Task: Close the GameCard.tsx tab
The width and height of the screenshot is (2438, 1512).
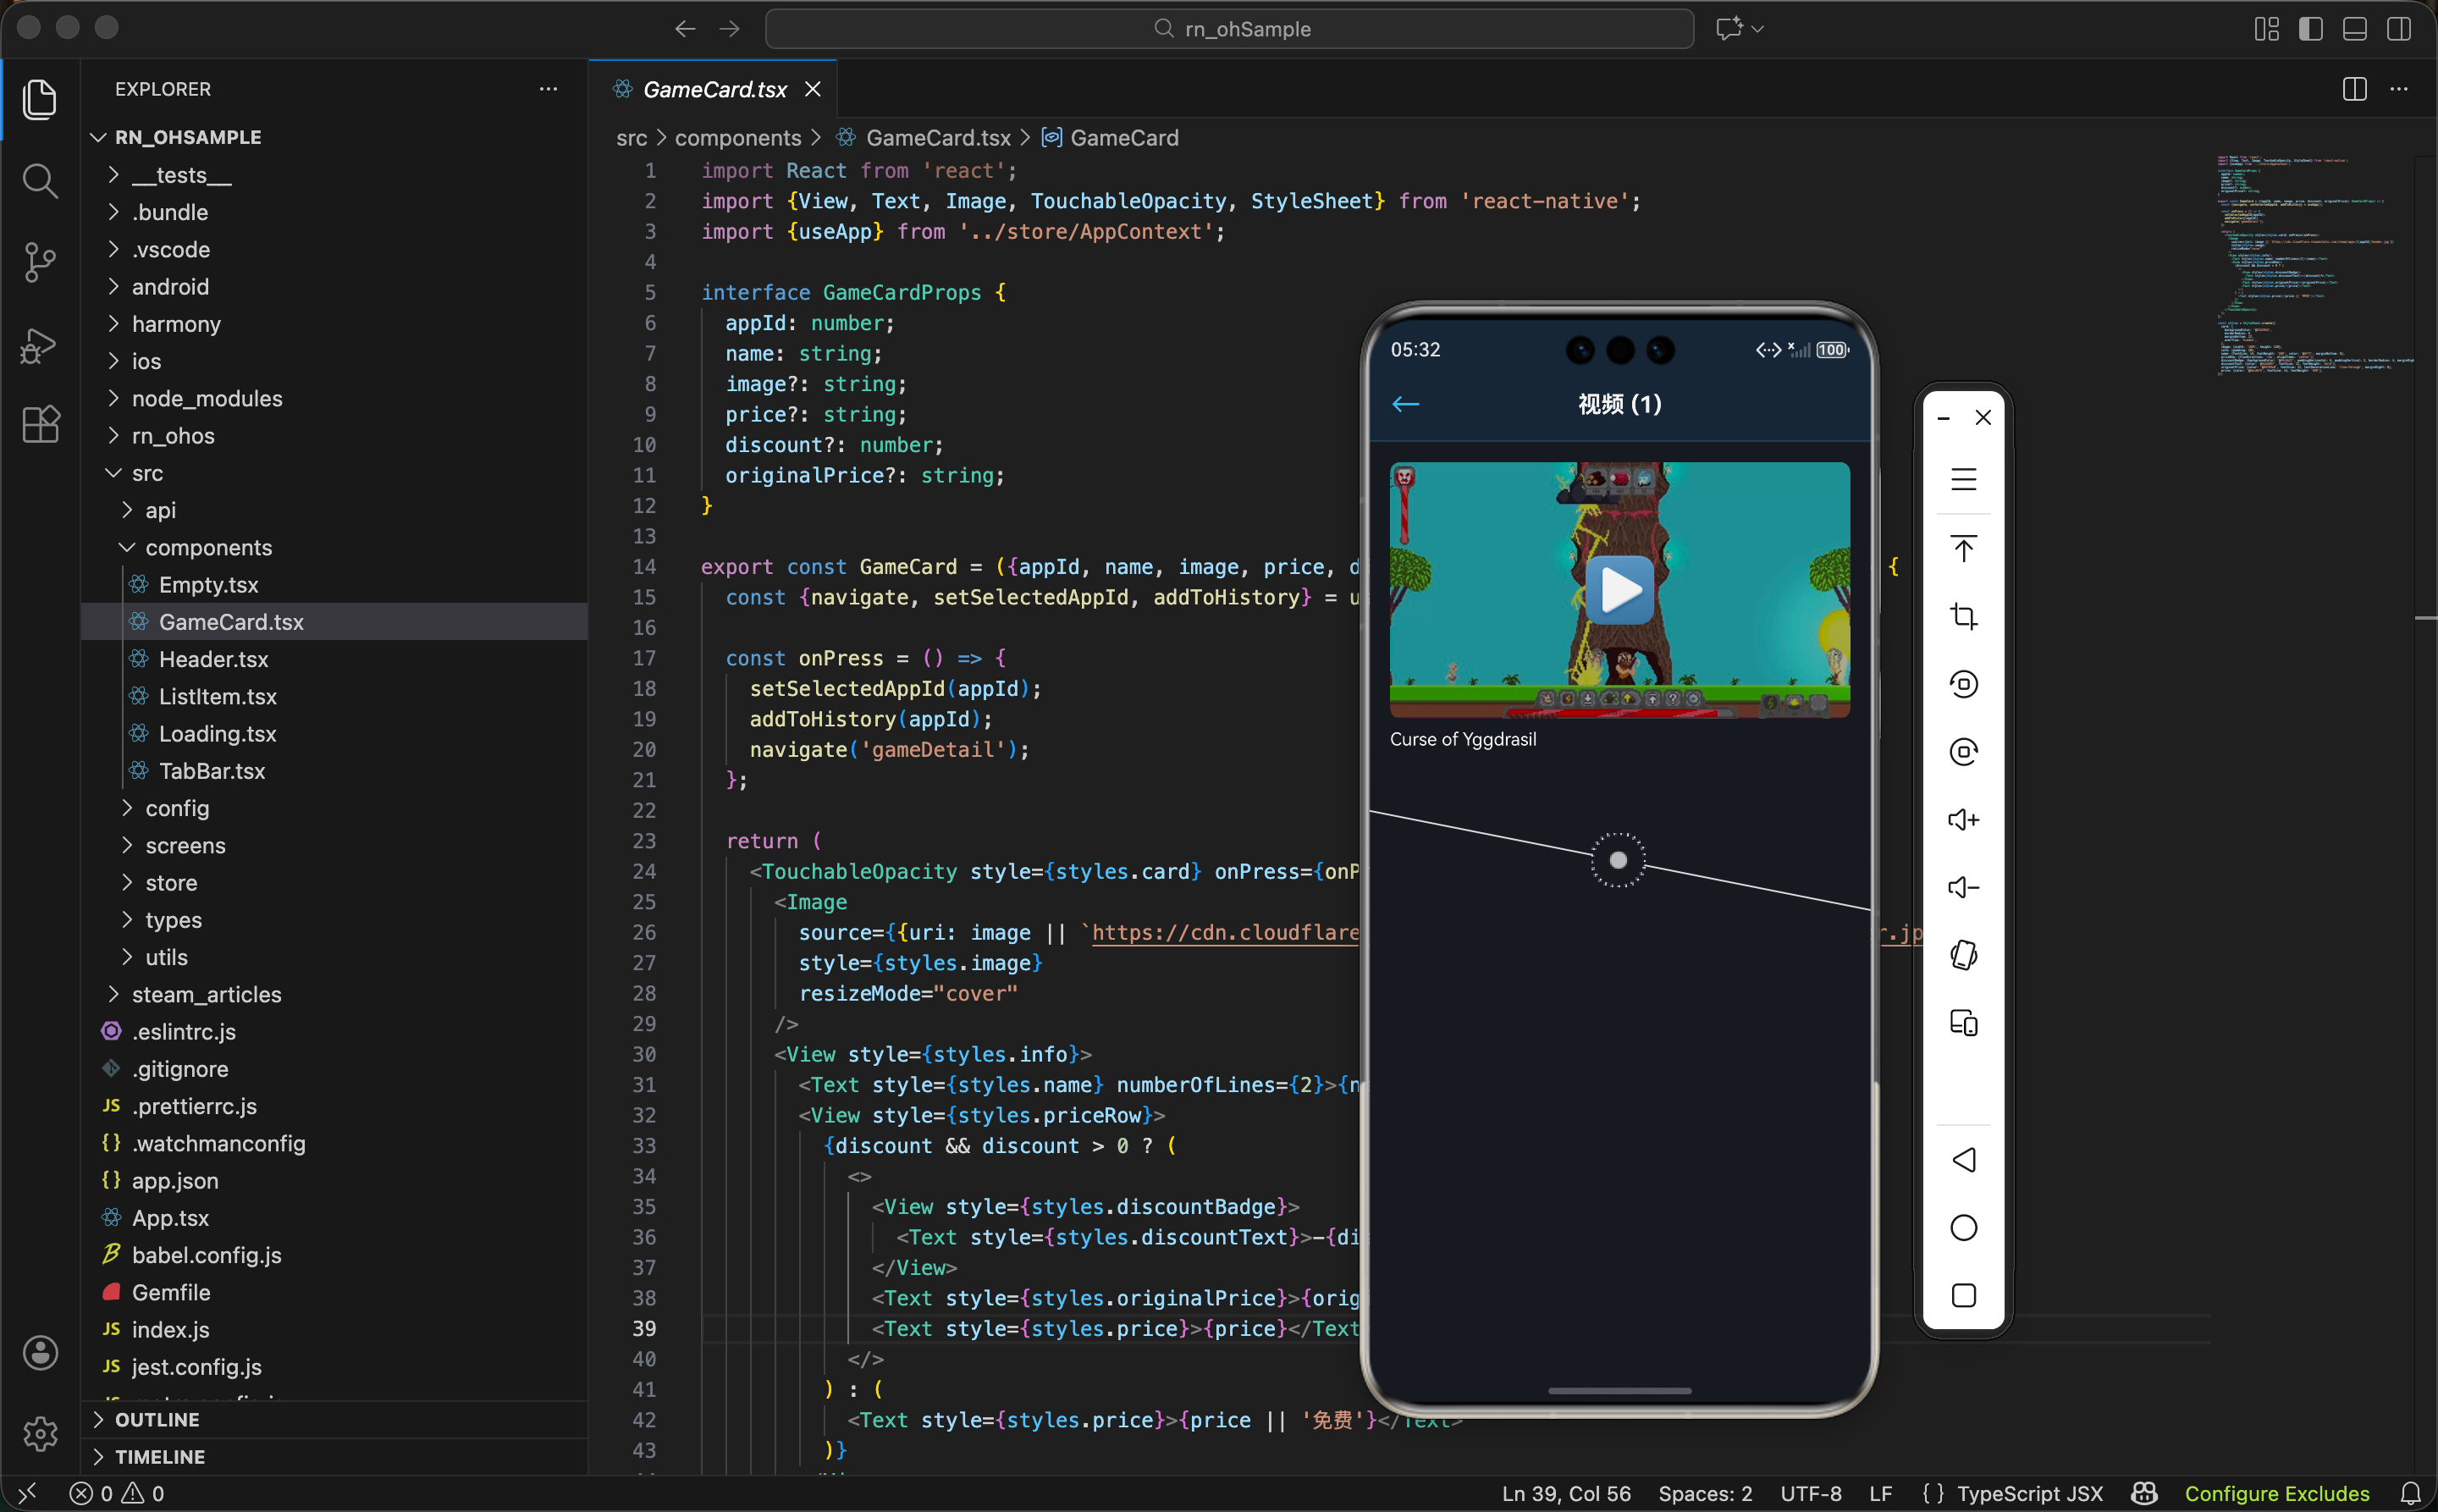Action: pyautogui.click(x=813, y=89)
